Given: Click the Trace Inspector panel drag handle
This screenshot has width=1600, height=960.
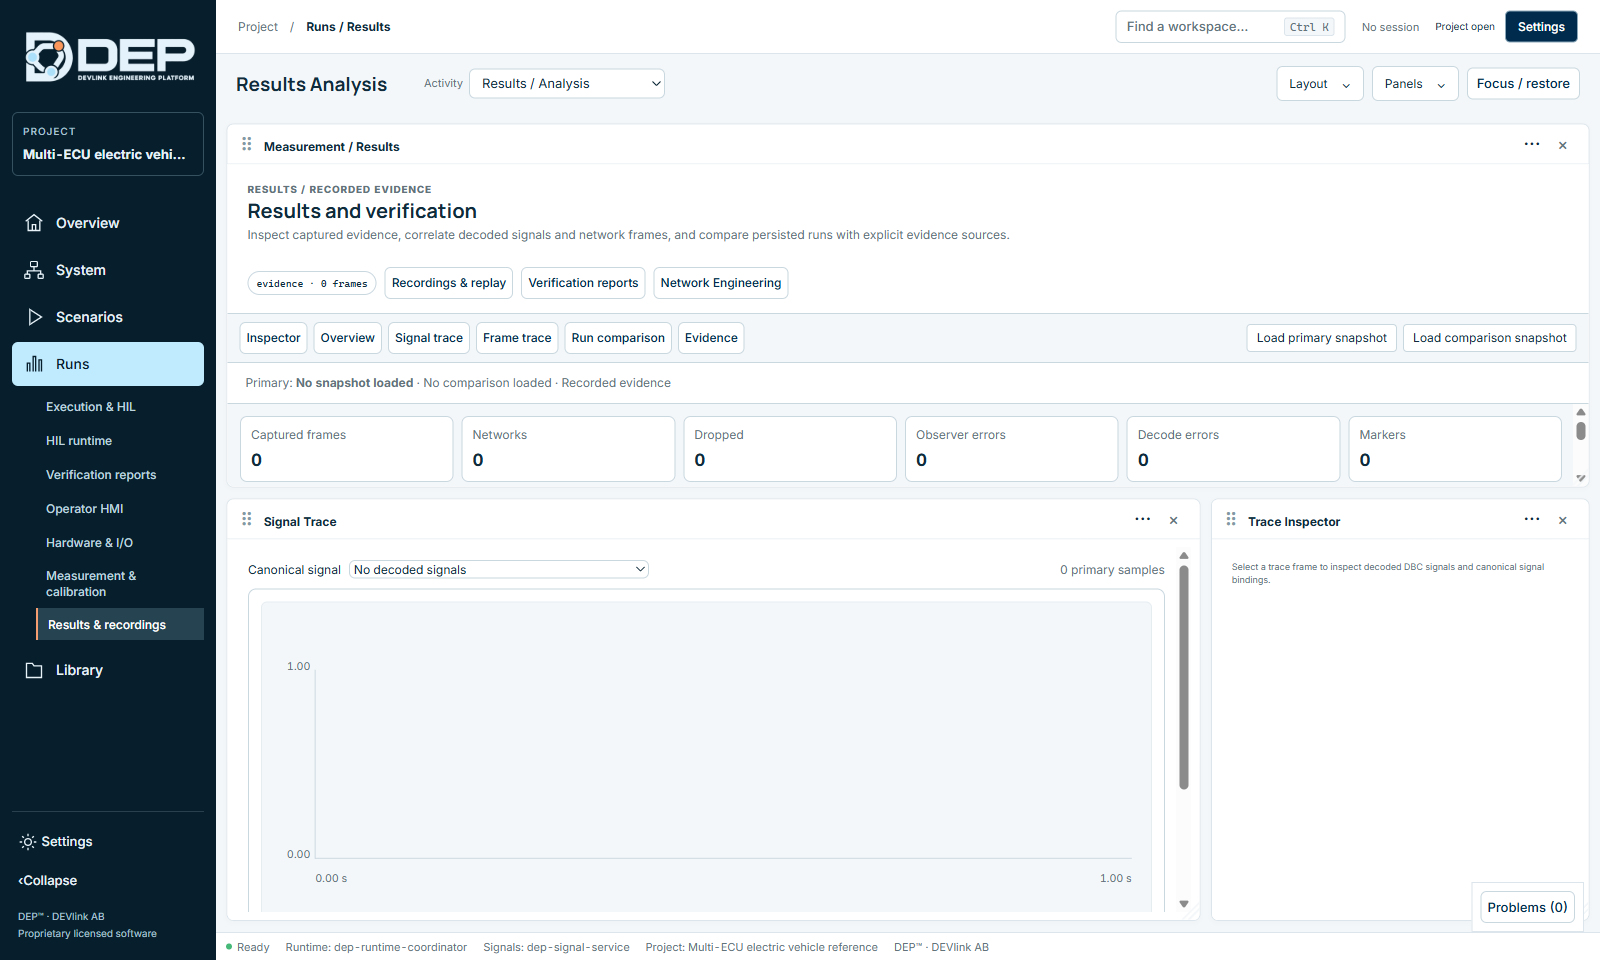Looking at the screenshot, I should tap(1231, 520).
